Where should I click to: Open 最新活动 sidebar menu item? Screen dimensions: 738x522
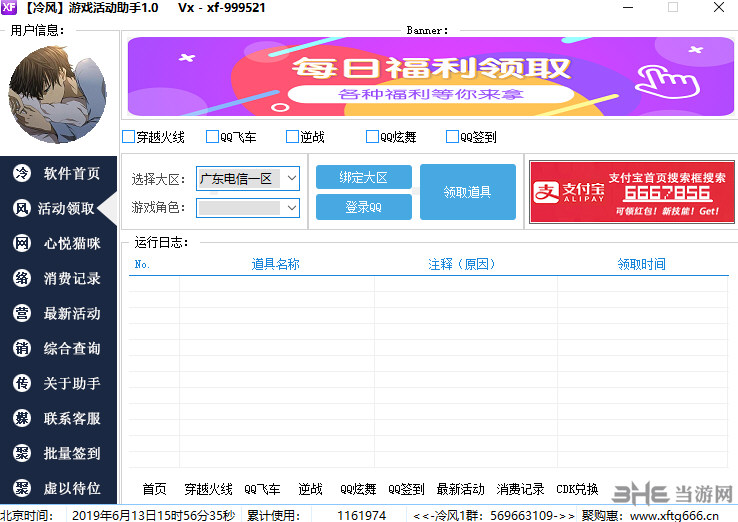[58, 313]
